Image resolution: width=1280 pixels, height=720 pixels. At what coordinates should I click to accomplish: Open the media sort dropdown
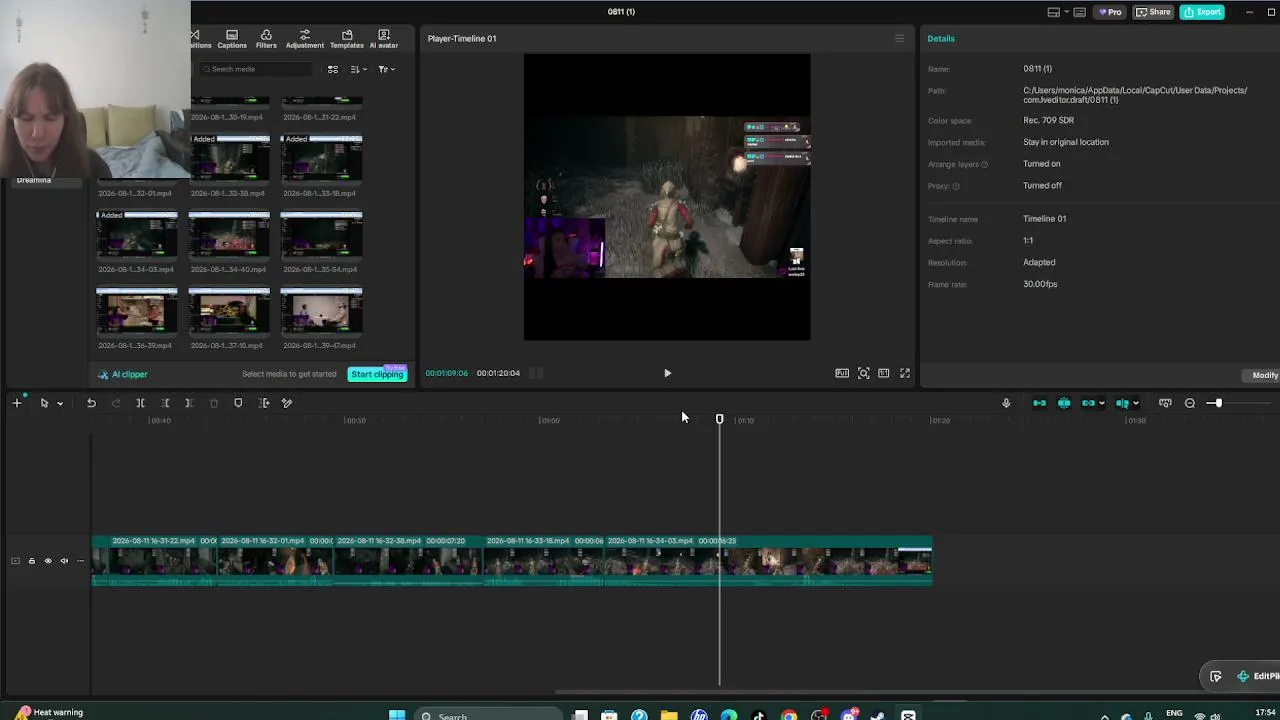pyautogui.click(x=358, y=69)
